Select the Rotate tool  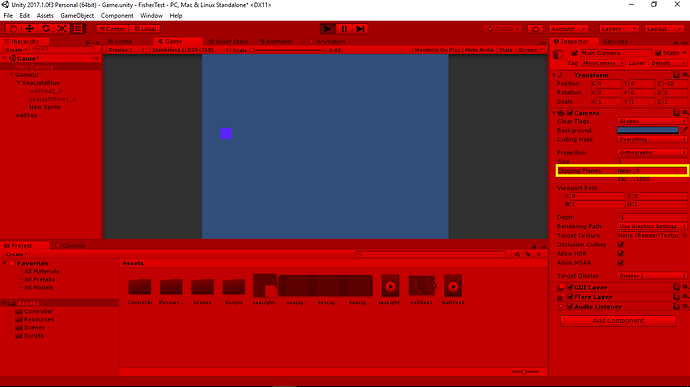click(46, 29)
